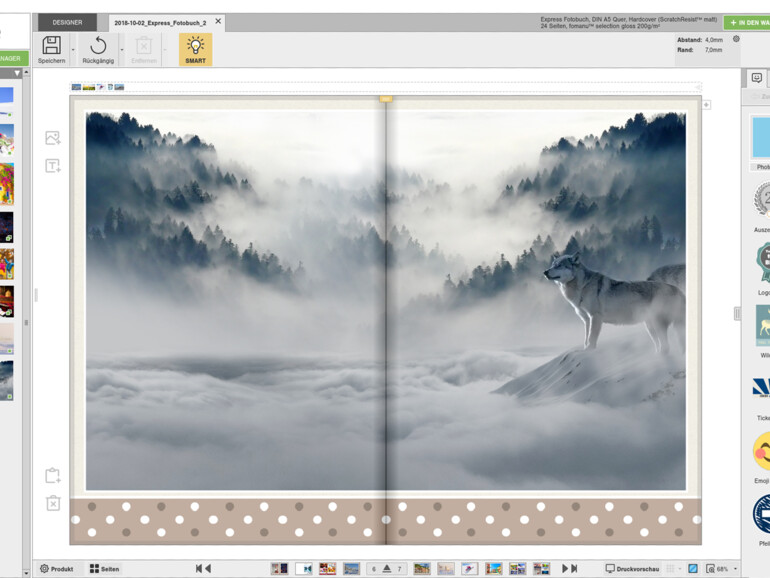The width and height of the screenshot is (770, 578).
Task: Open the image panel filter dropdown triangle
Action: [17, 73]
